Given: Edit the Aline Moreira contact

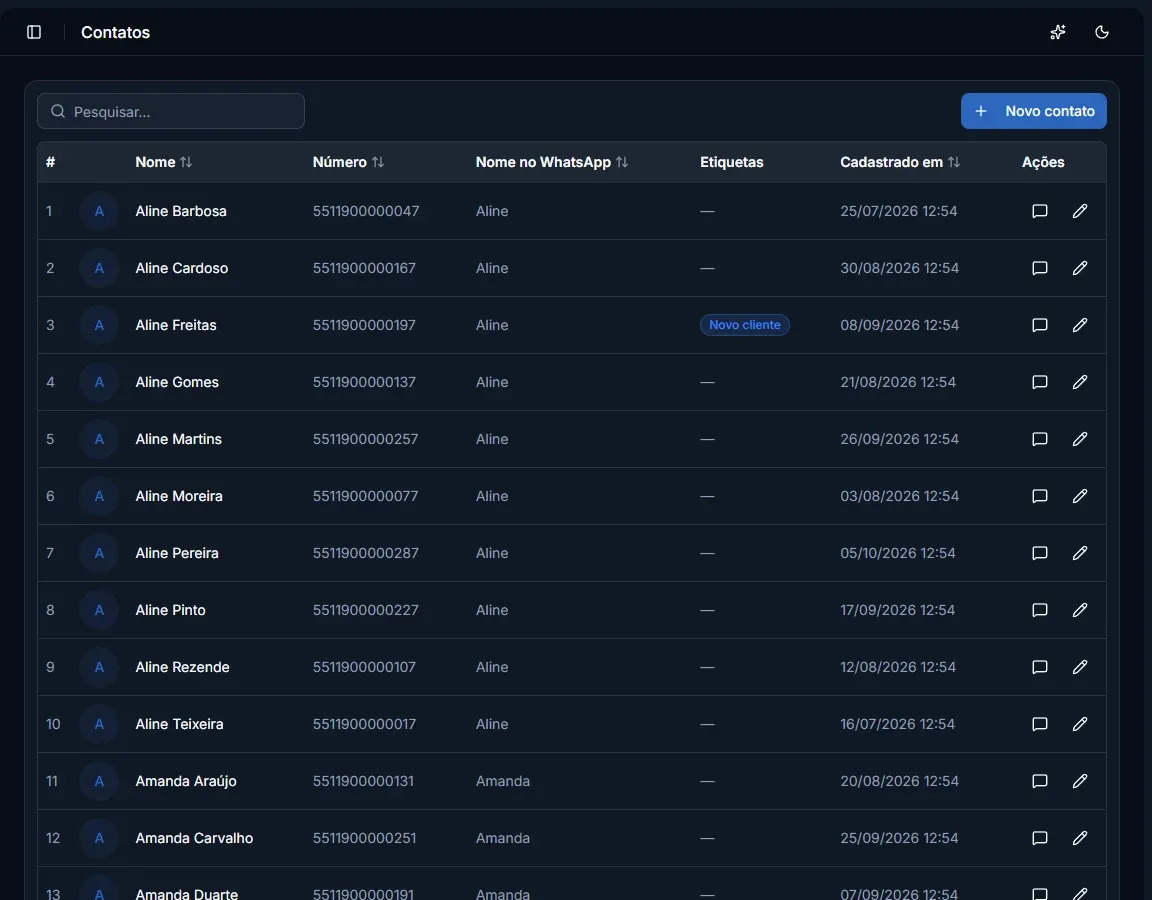Looking at the screenshot, I should (x=1079, y=496).
